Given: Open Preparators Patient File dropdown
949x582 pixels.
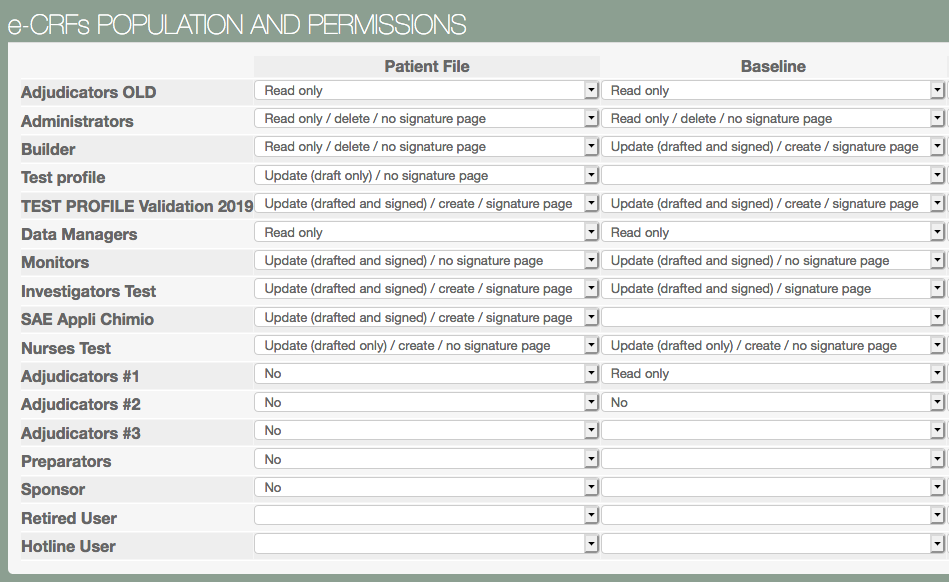Looking at the screenshot, I should [426, 460].
